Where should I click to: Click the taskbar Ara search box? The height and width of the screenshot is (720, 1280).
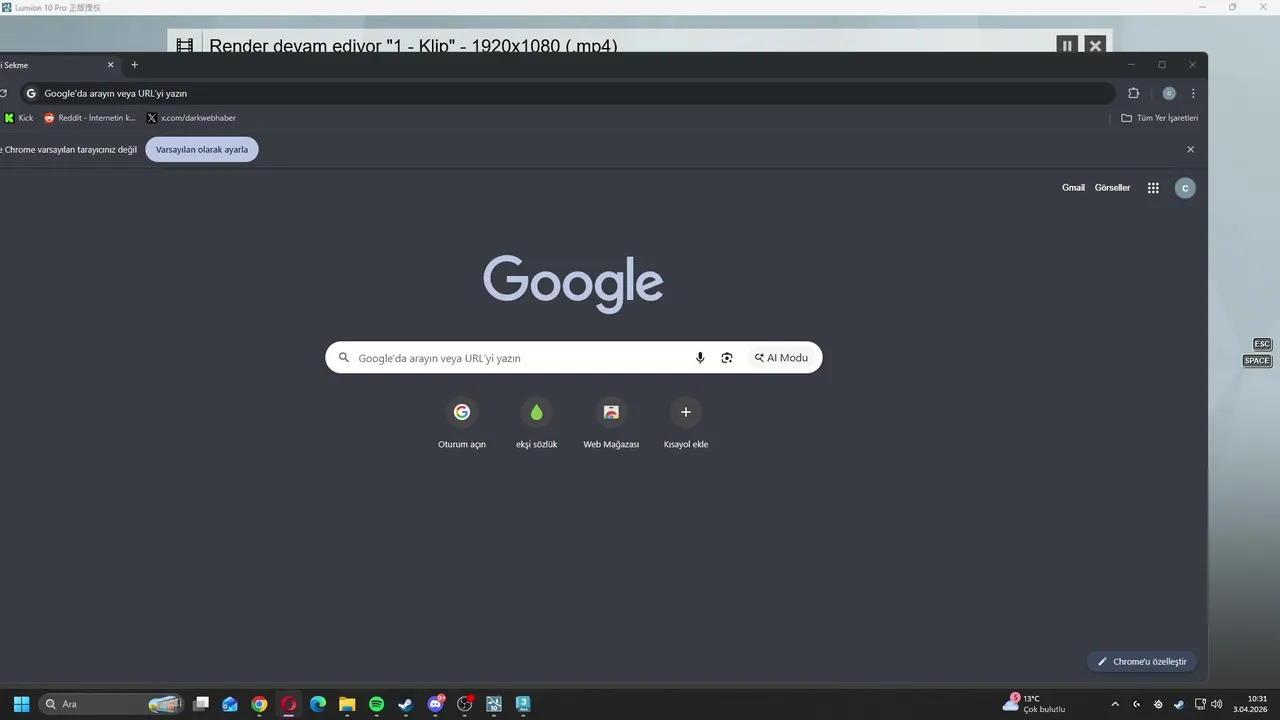(113, 704)
